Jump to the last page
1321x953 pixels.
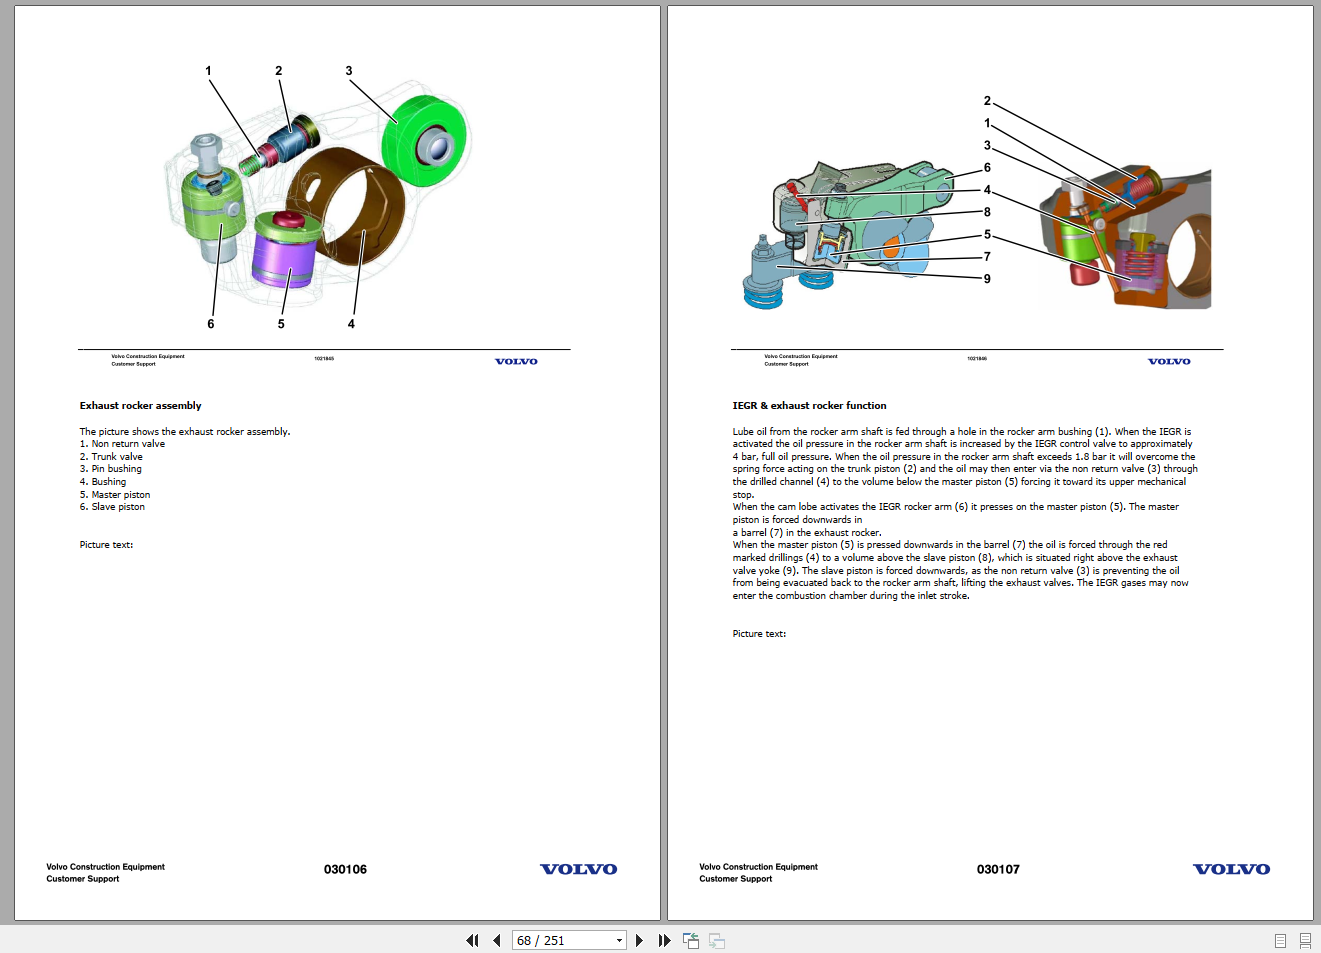(664, 940)
